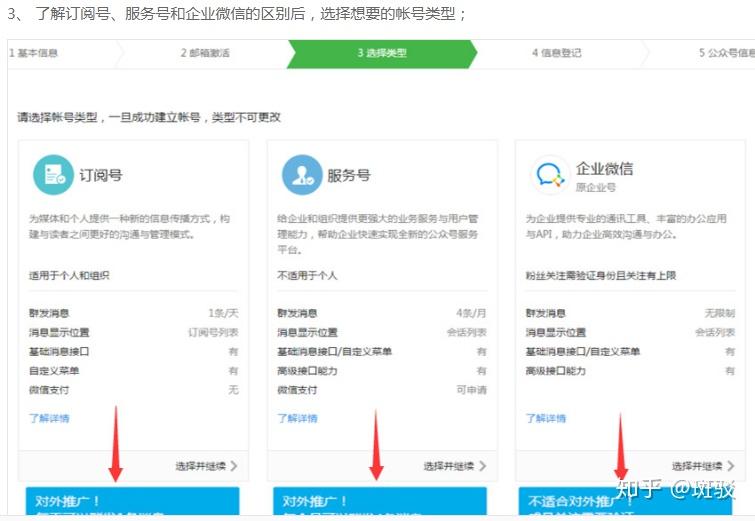Click 不适用于个人 text

[307, 275]
